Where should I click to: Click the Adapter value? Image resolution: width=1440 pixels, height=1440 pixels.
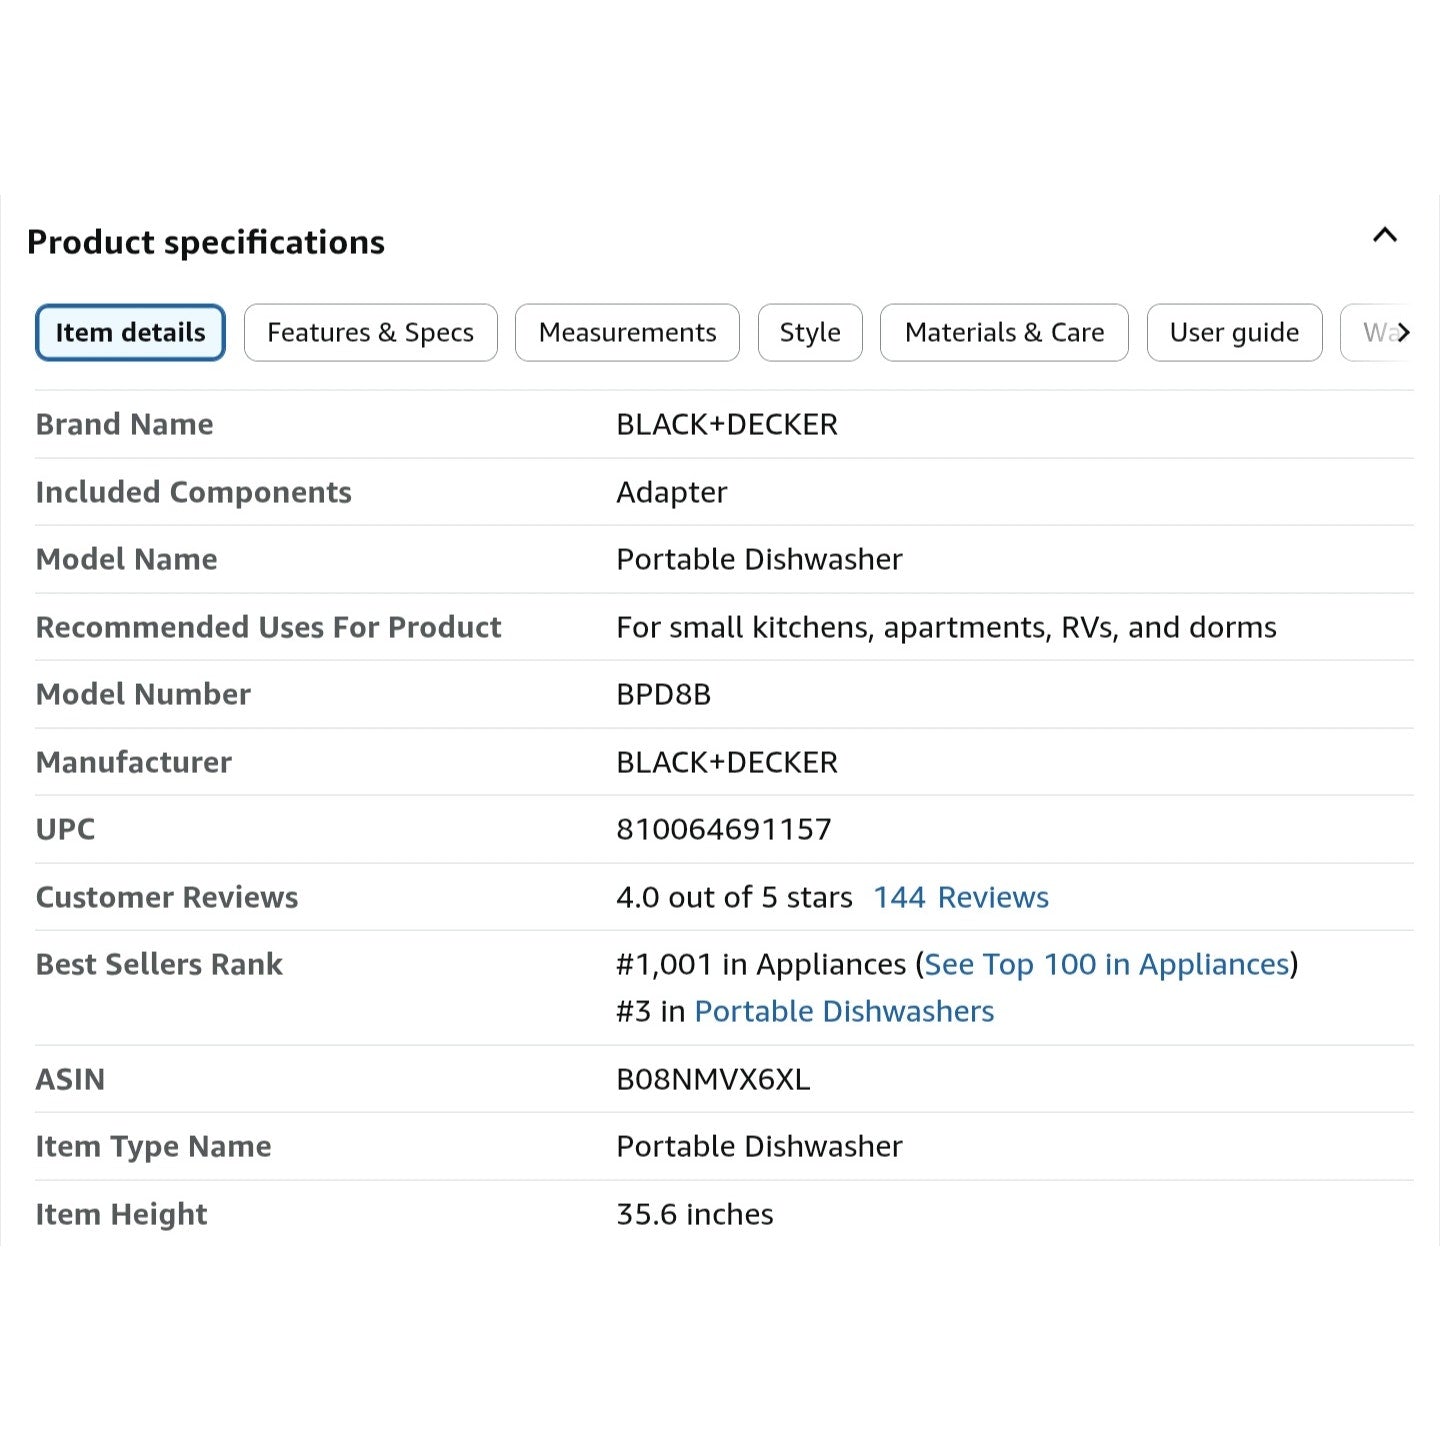(672, 492)
